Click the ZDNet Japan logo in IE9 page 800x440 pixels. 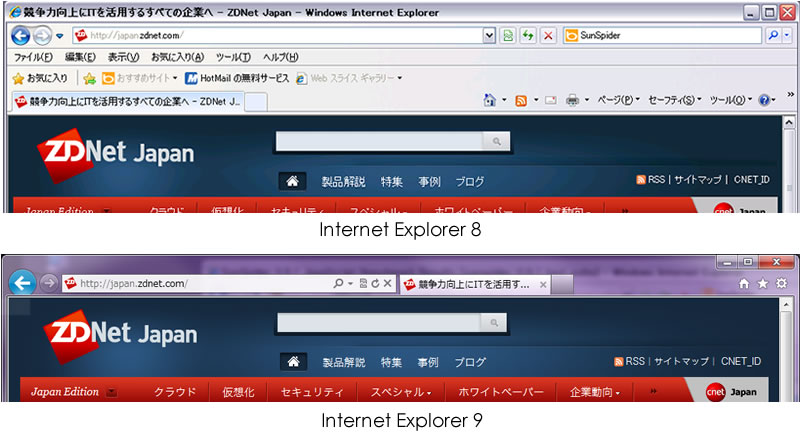(120, 336)
